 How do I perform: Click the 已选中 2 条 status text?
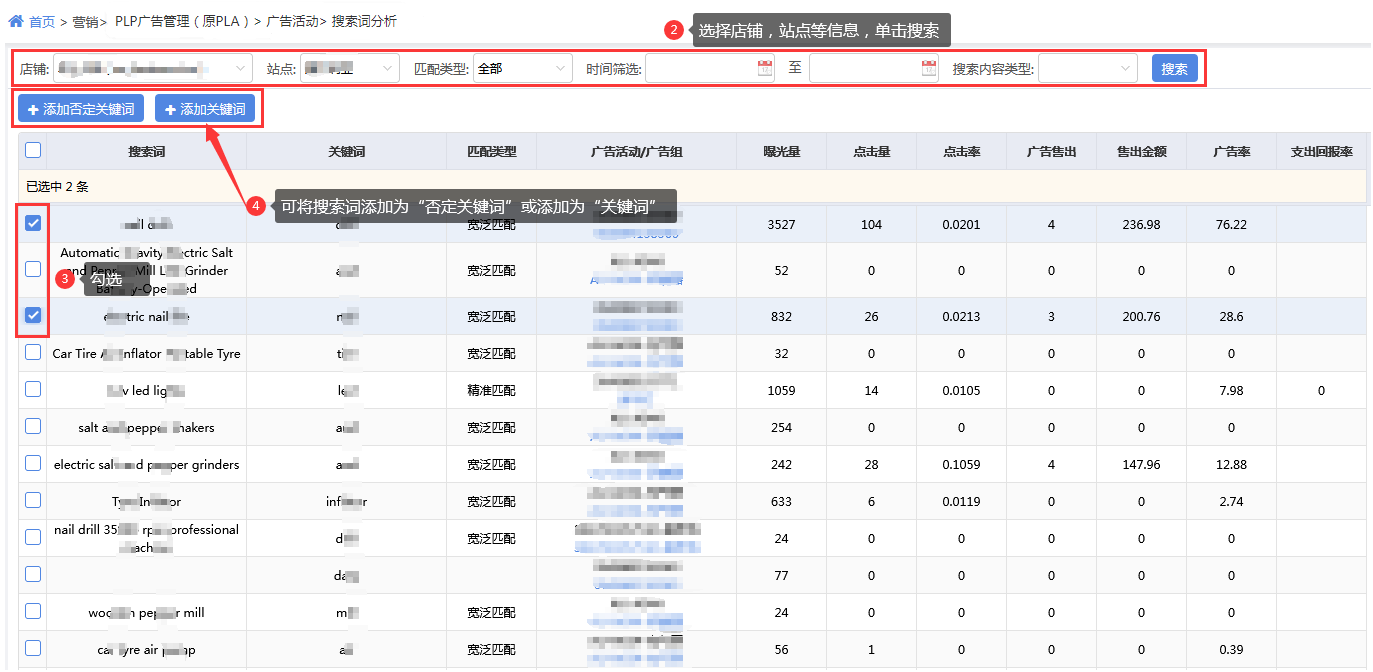pyautogui.click(x=57, y=187)
